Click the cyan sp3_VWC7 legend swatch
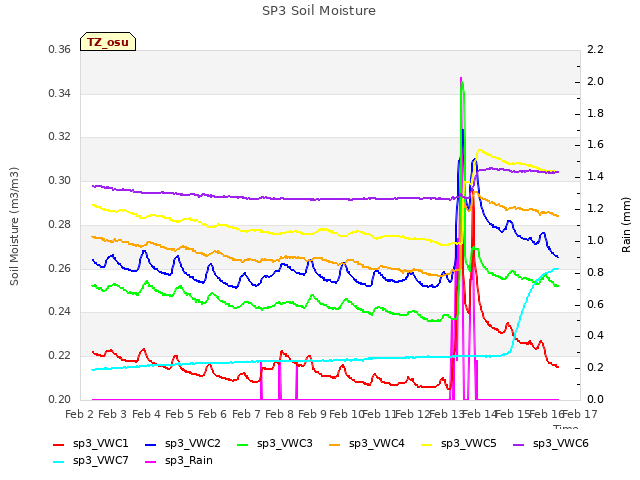The height and width of the screenshot is (480, 640). tap(59, 462)
